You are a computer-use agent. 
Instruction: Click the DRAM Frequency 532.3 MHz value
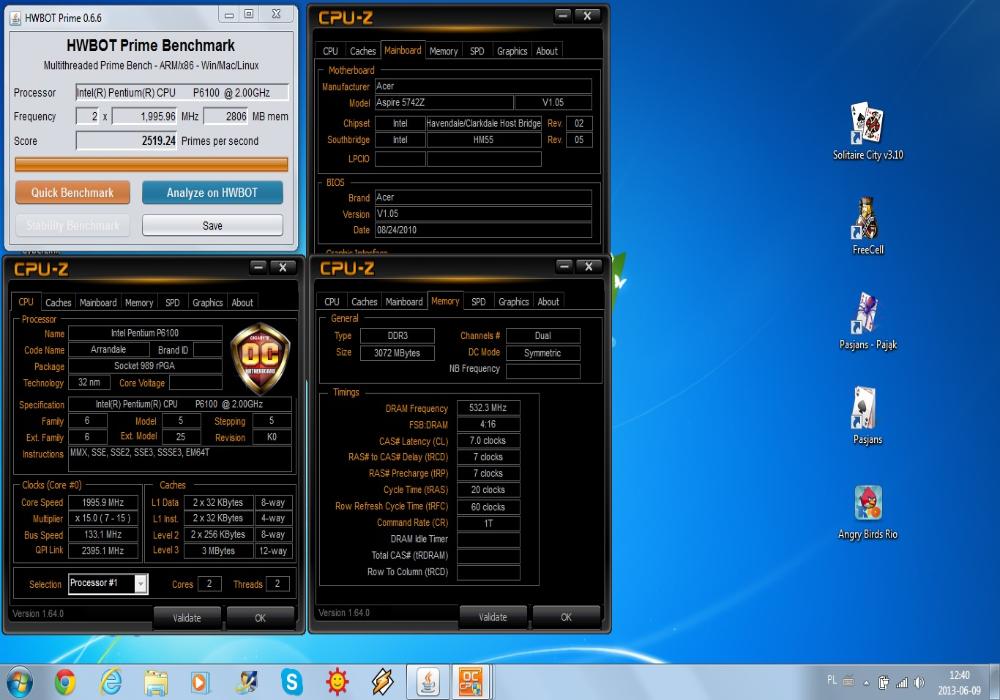point(489,407)
